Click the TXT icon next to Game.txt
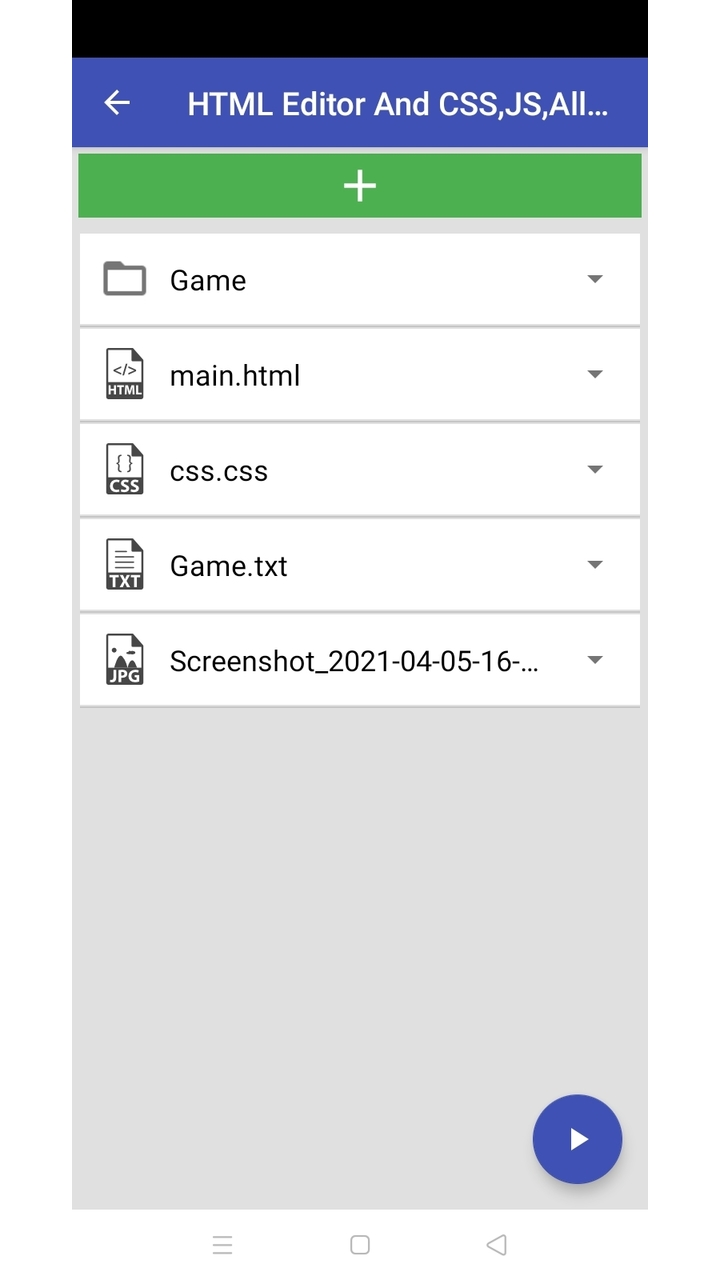 (124, 564)
